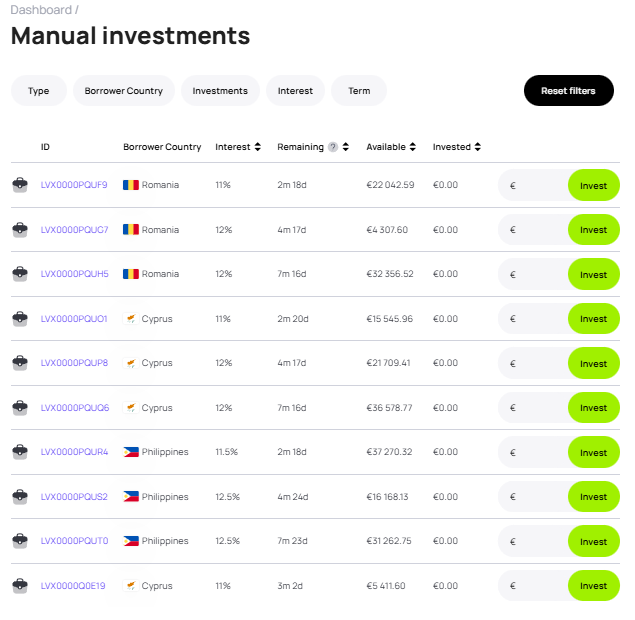Sort the table by Interest arrows
This screenshot has width=635, height=620.
tap(257, 147)
